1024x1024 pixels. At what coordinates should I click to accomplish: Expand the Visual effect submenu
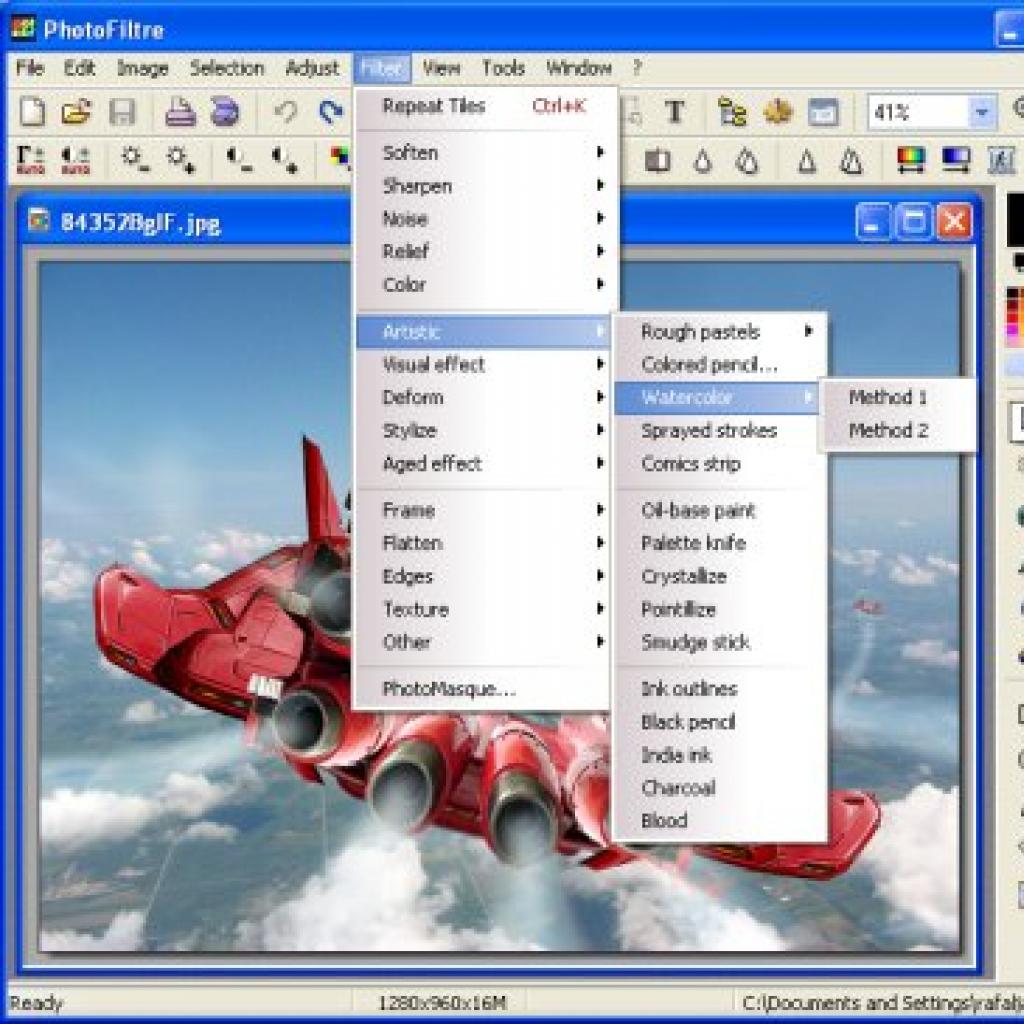click(483, 364)
